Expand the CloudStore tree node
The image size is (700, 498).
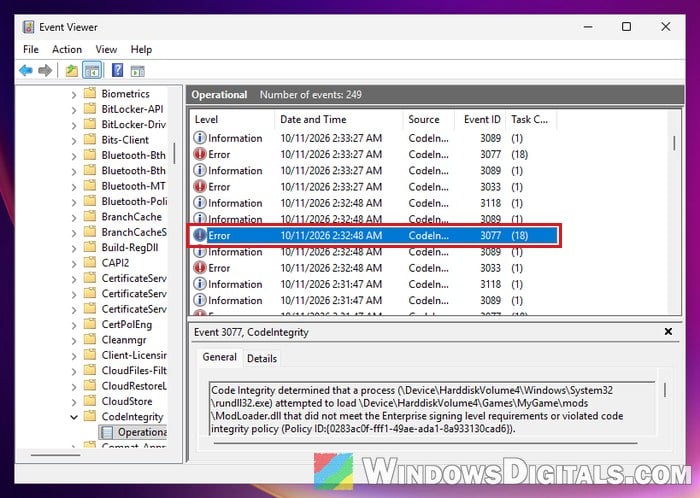tap(74, 402)
